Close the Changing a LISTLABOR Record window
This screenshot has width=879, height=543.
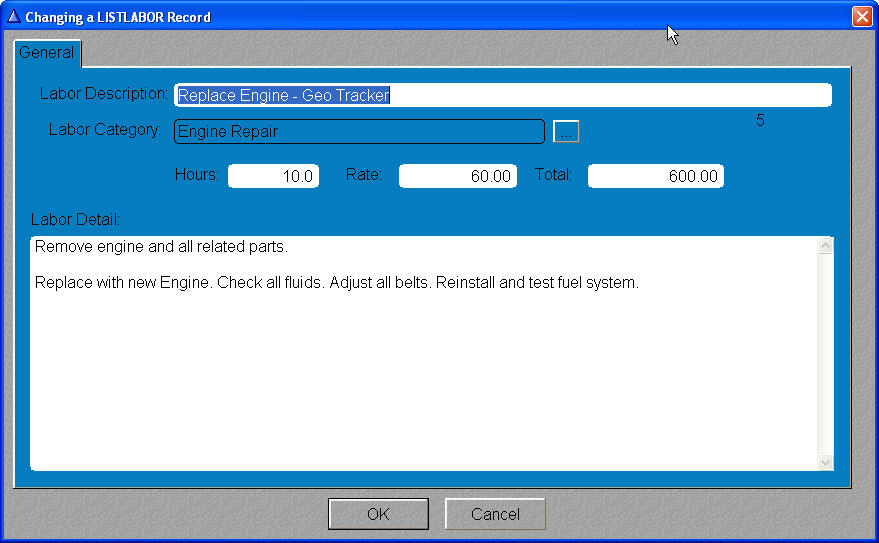pyautogui.click(x=861, y=17)
